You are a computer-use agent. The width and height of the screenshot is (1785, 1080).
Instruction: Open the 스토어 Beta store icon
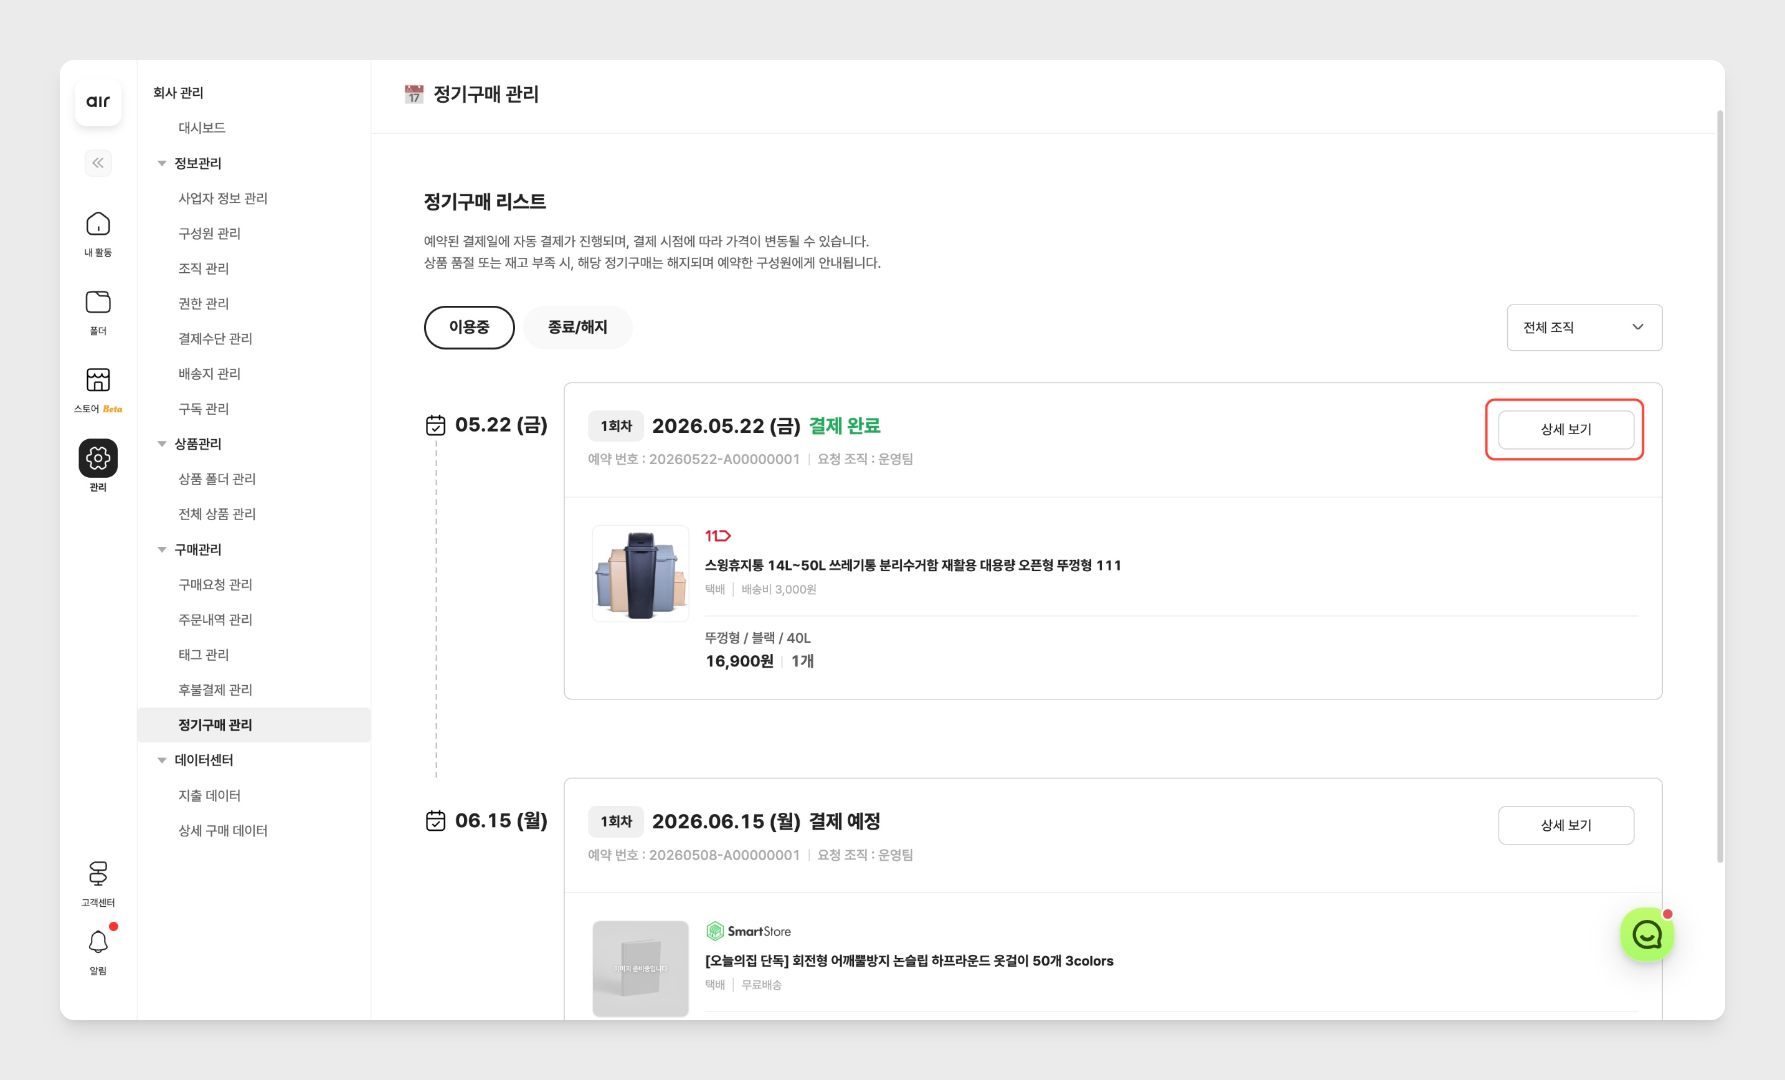pos(98,390)
